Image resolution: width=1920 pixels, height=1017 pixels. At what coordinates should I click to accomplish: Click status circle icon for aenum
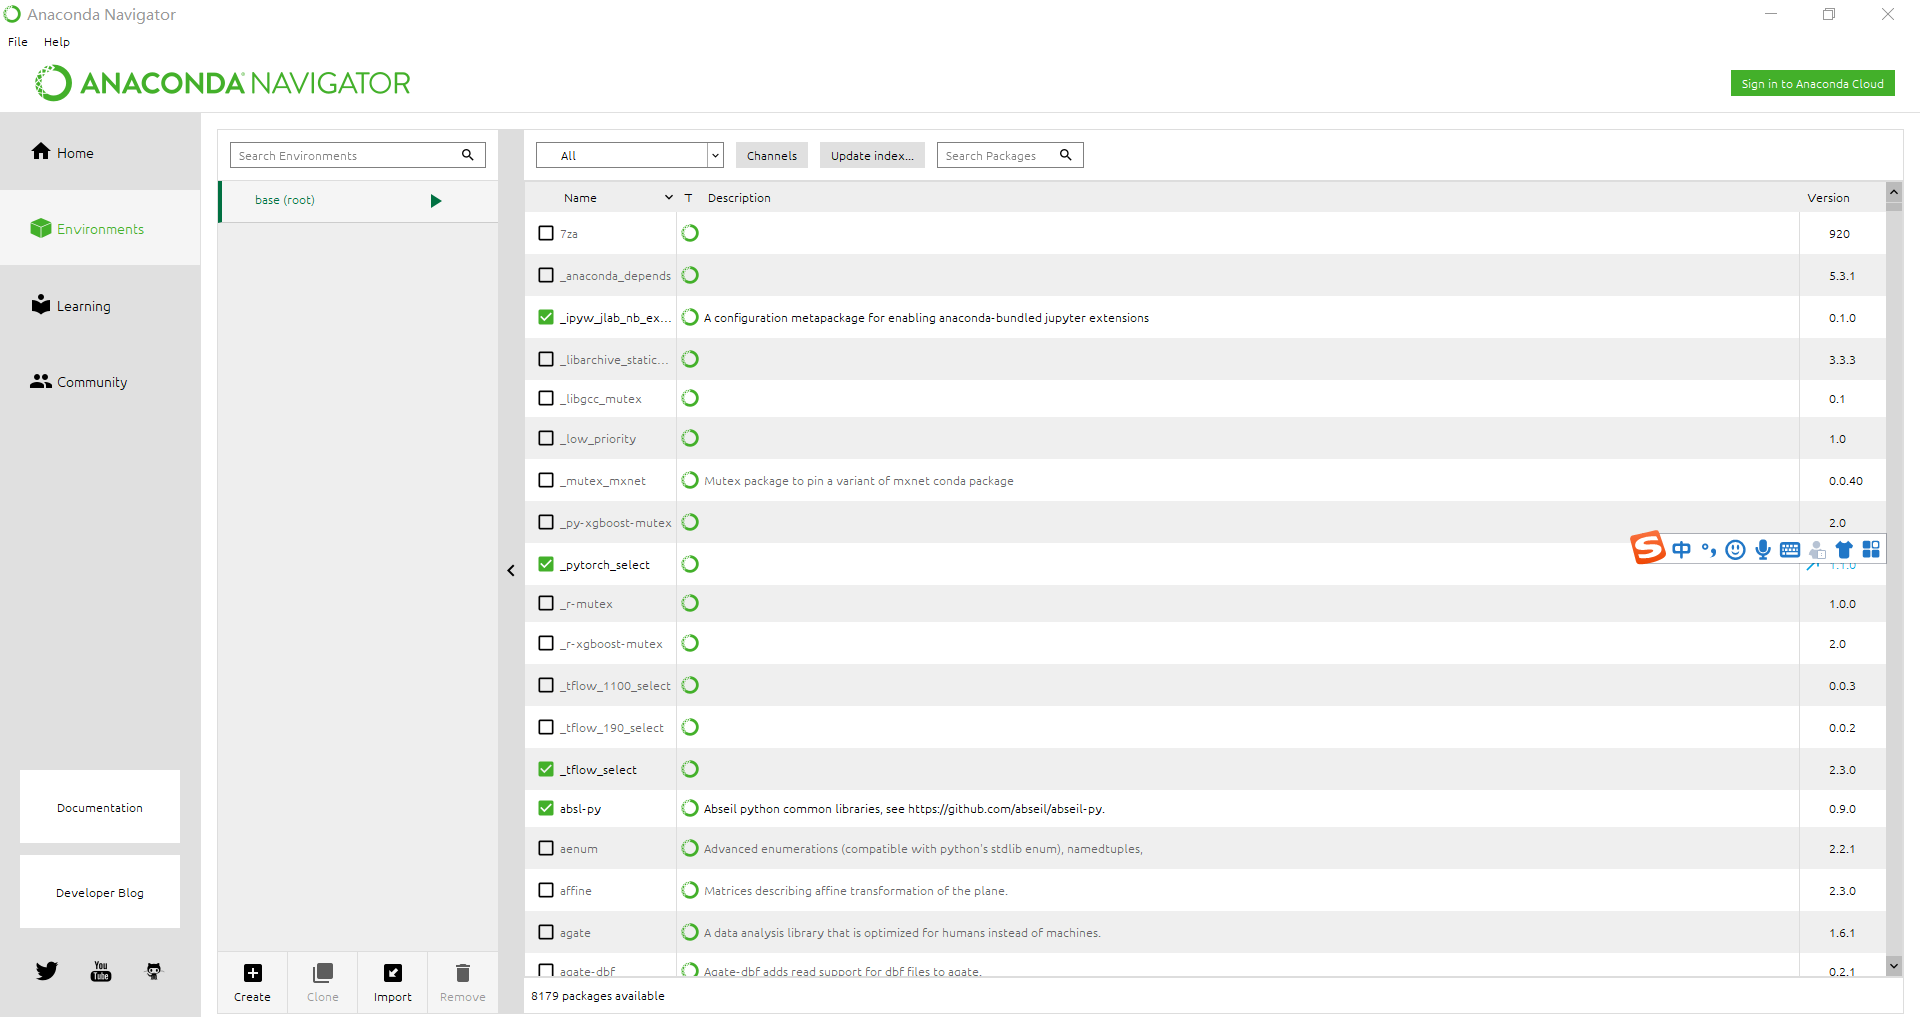point(690,848)
